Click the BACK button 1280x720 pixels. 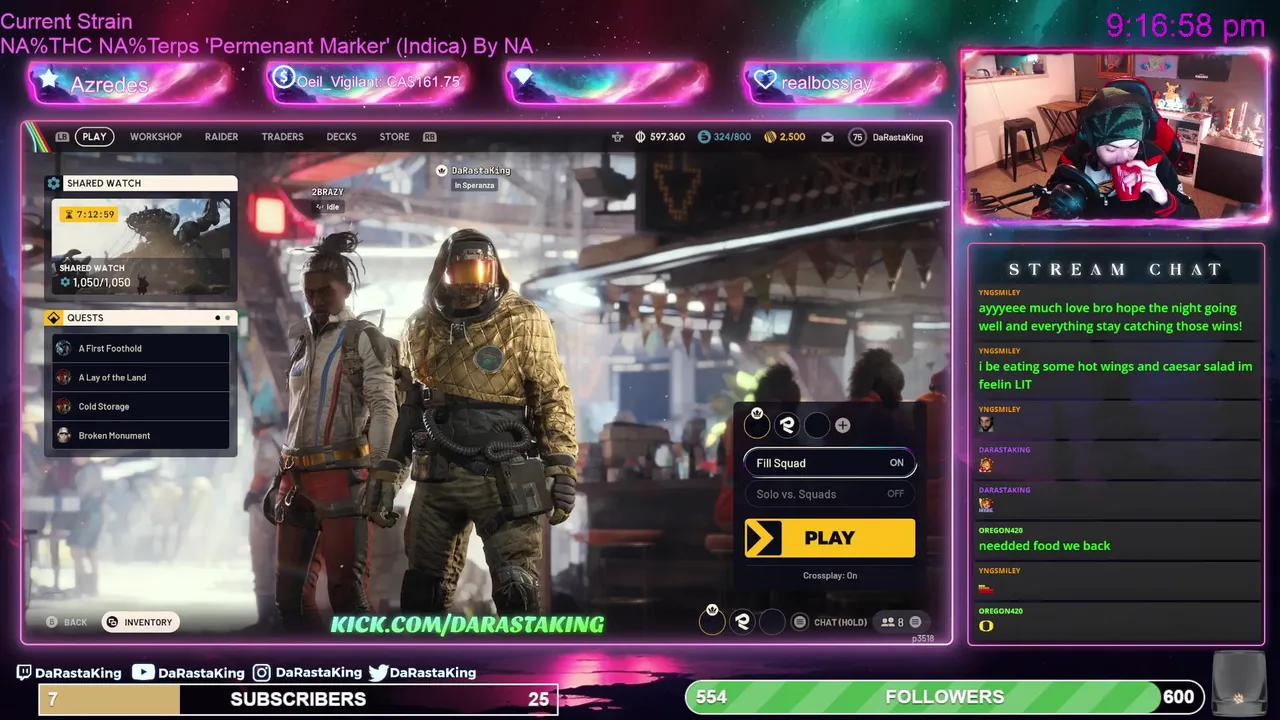pyautogui.click(x=67, y=622)
